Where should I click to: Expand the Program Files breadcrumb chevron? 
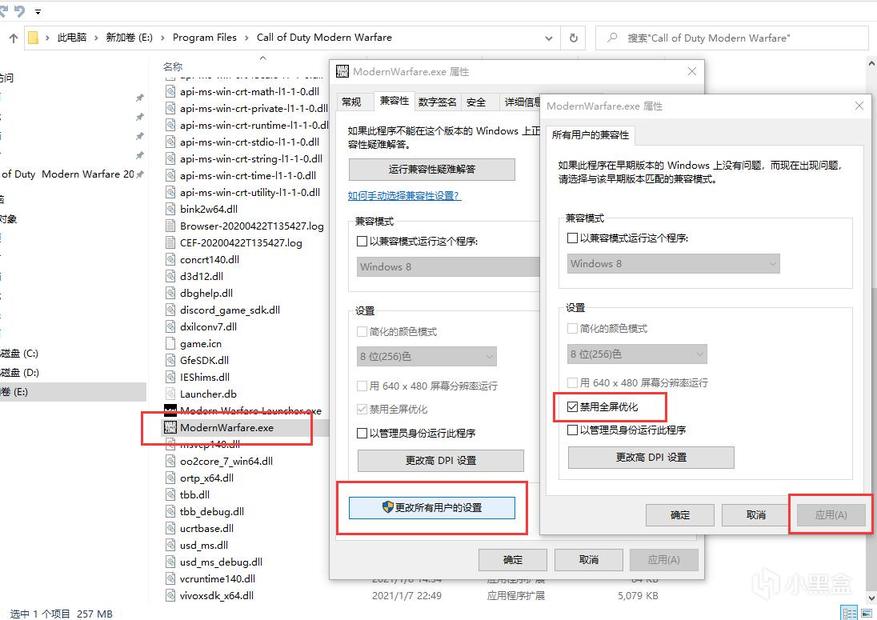246,38
